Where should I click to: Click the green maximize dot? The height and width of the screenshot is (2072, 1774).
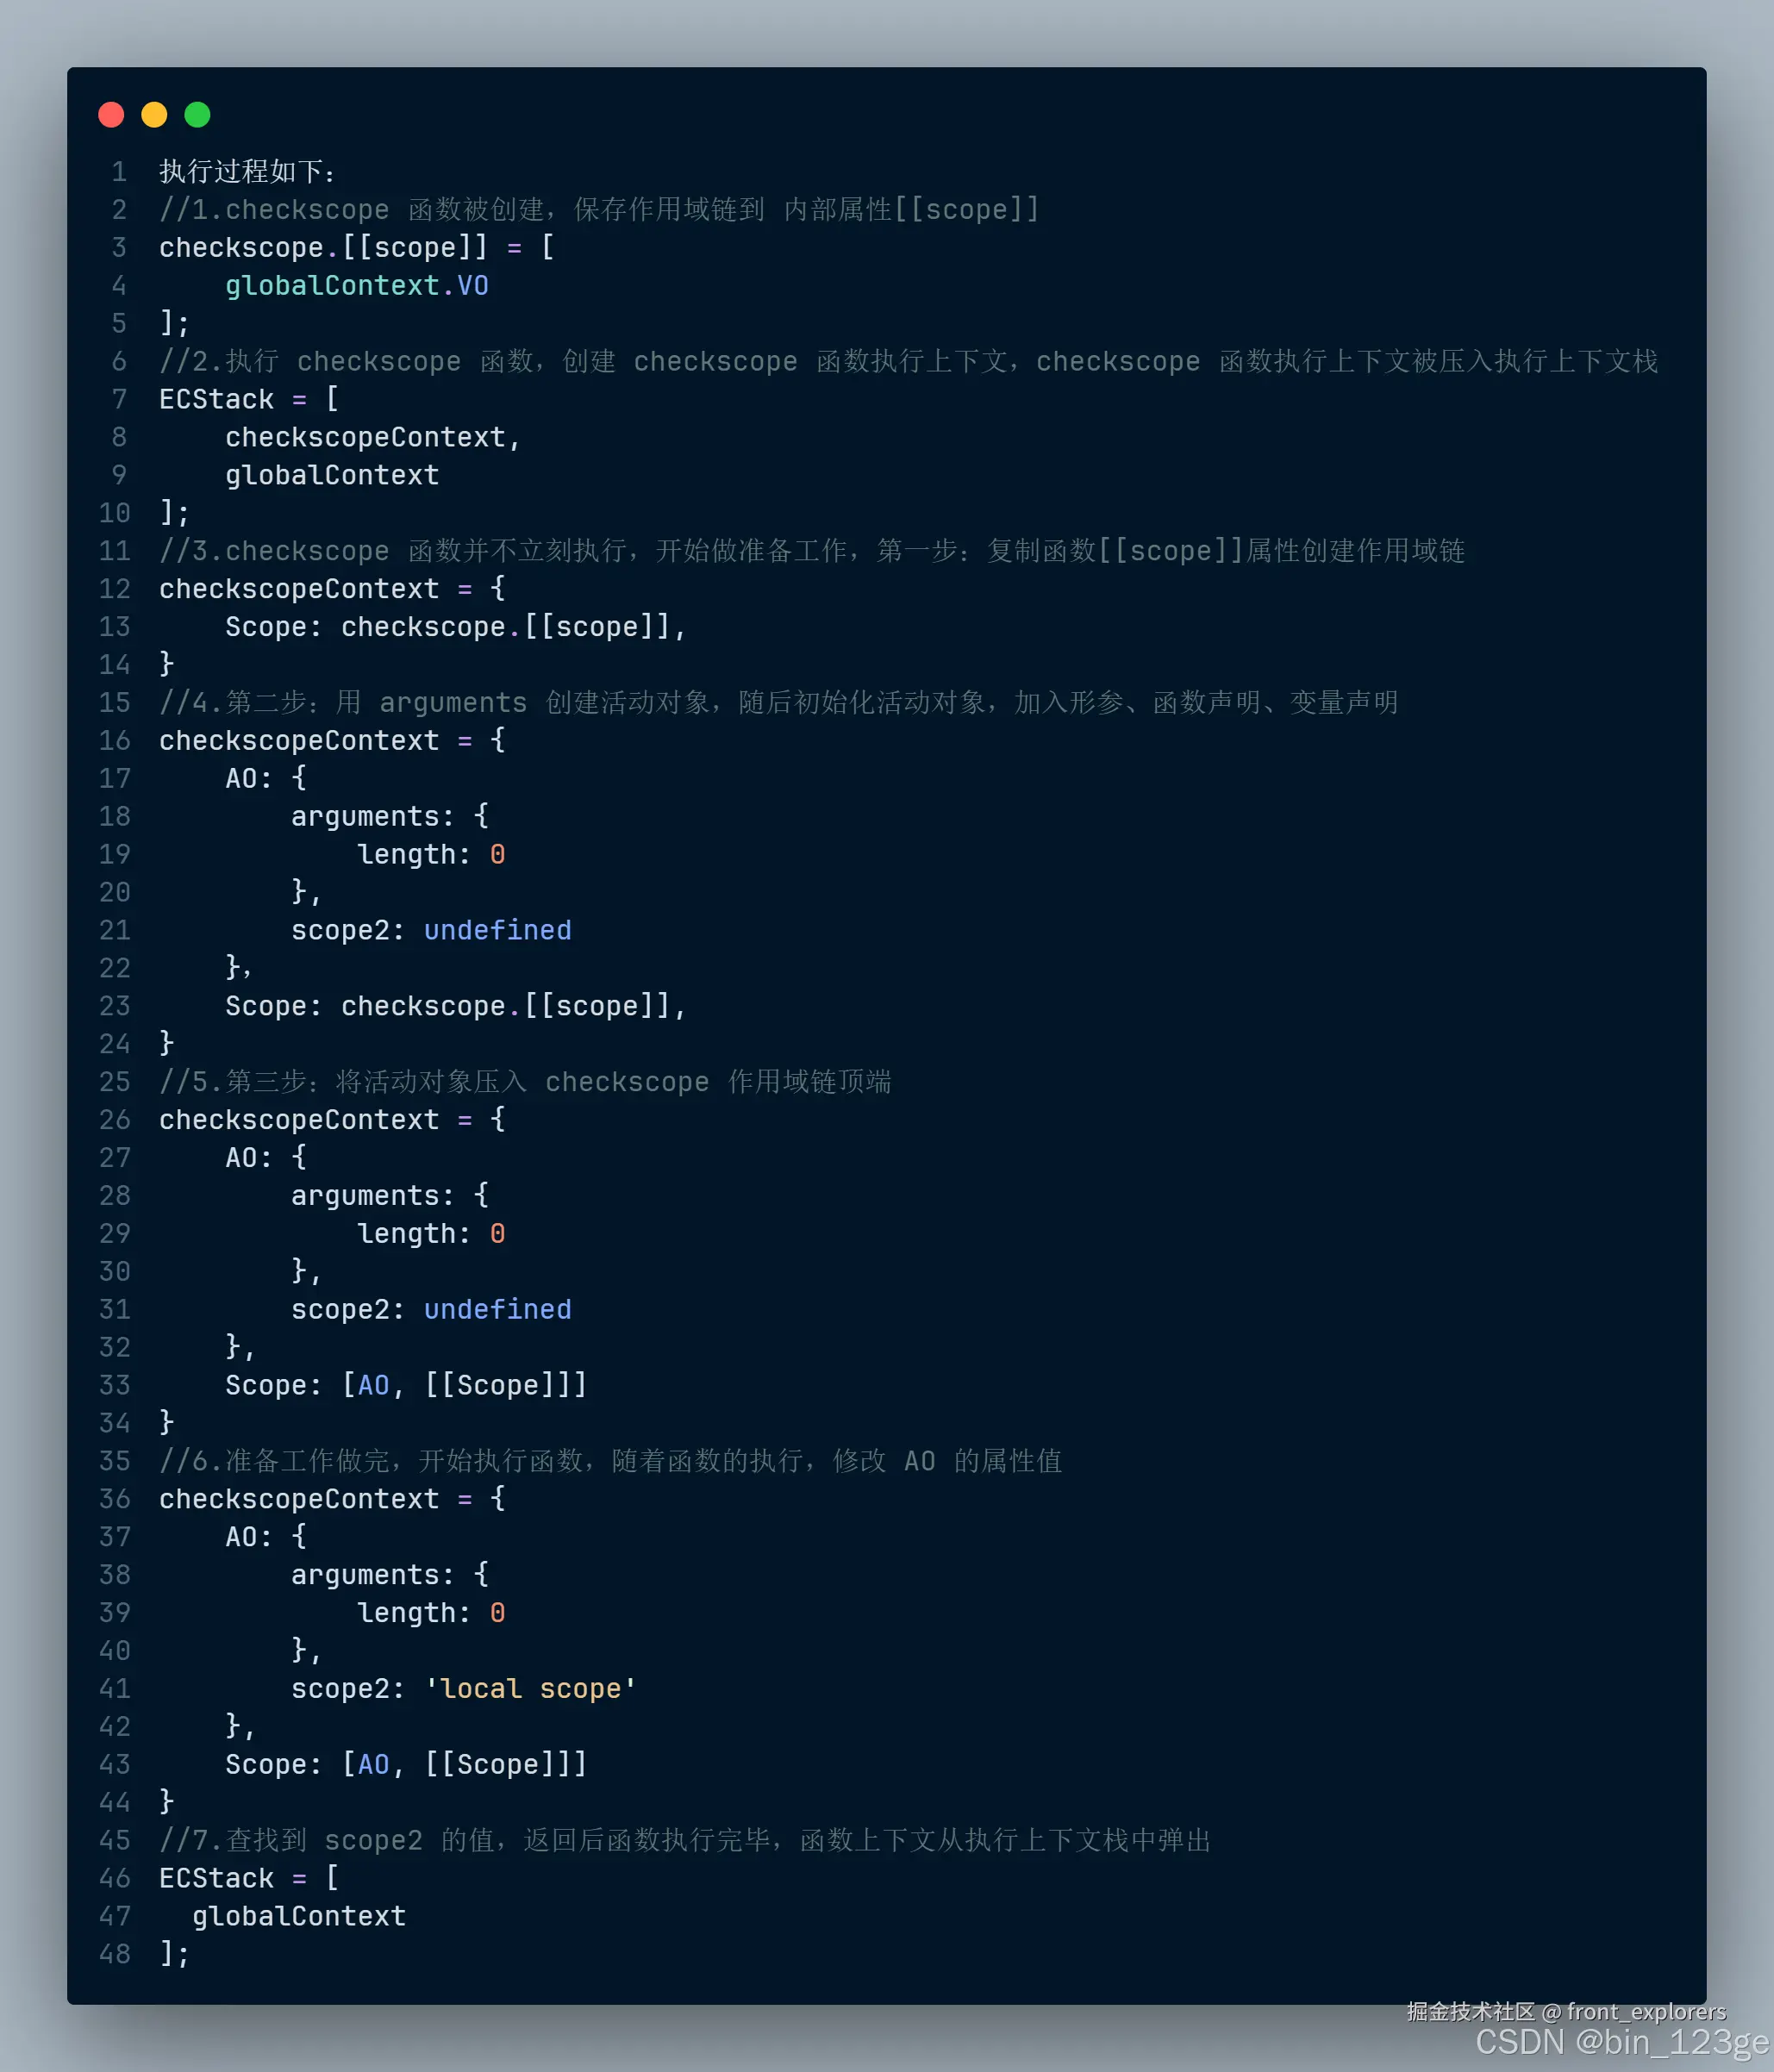pos(197,115)
